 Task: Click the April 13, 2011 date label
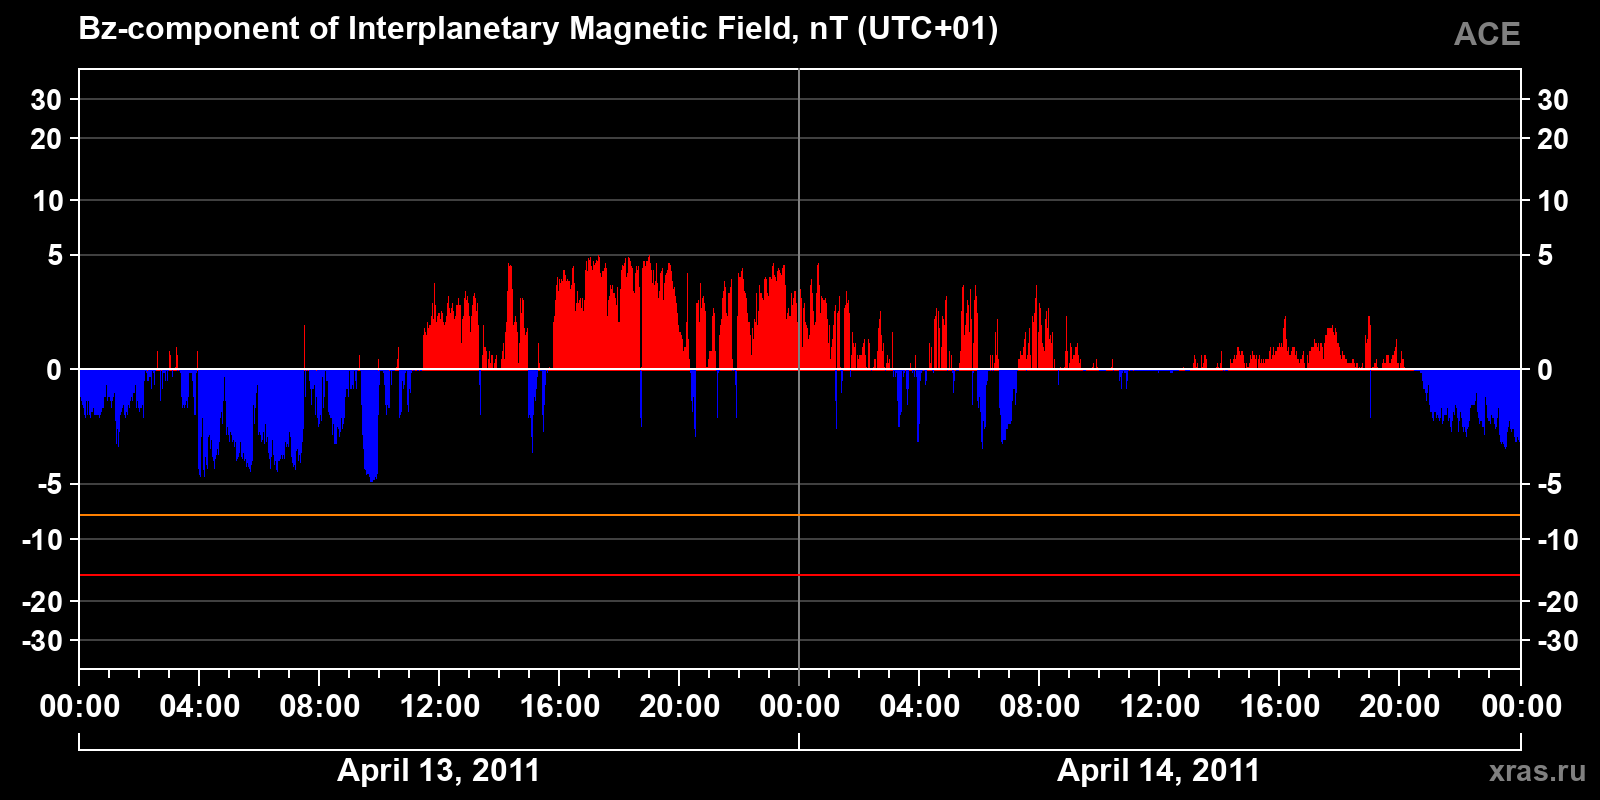[438, 770]
